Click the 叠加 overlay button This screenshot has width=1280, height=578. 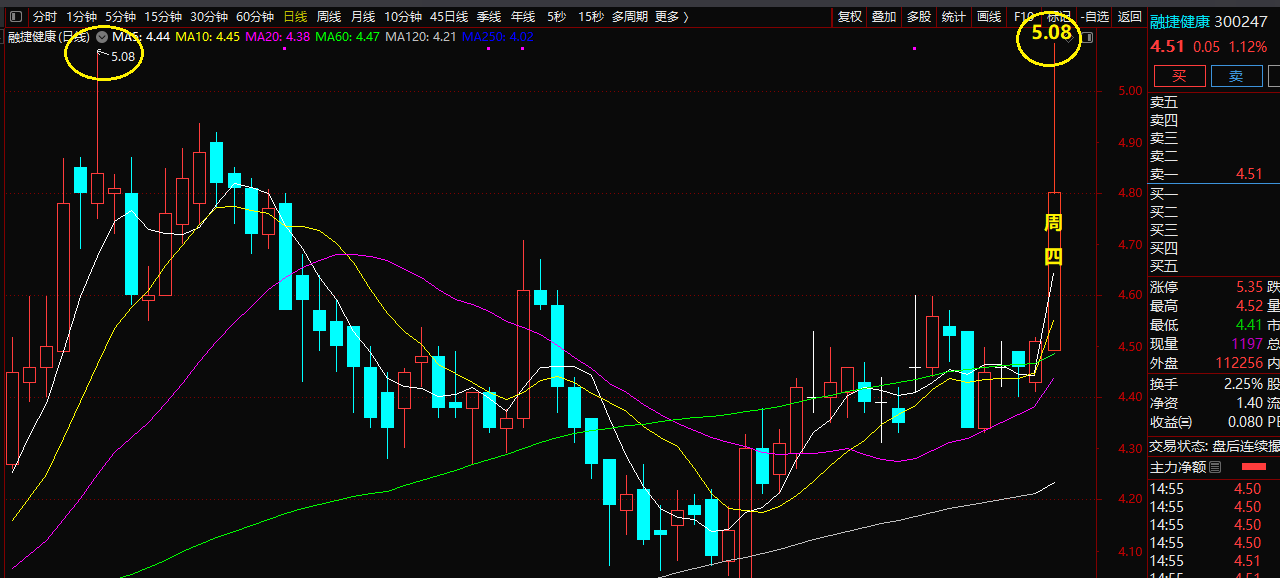(884, 17)
